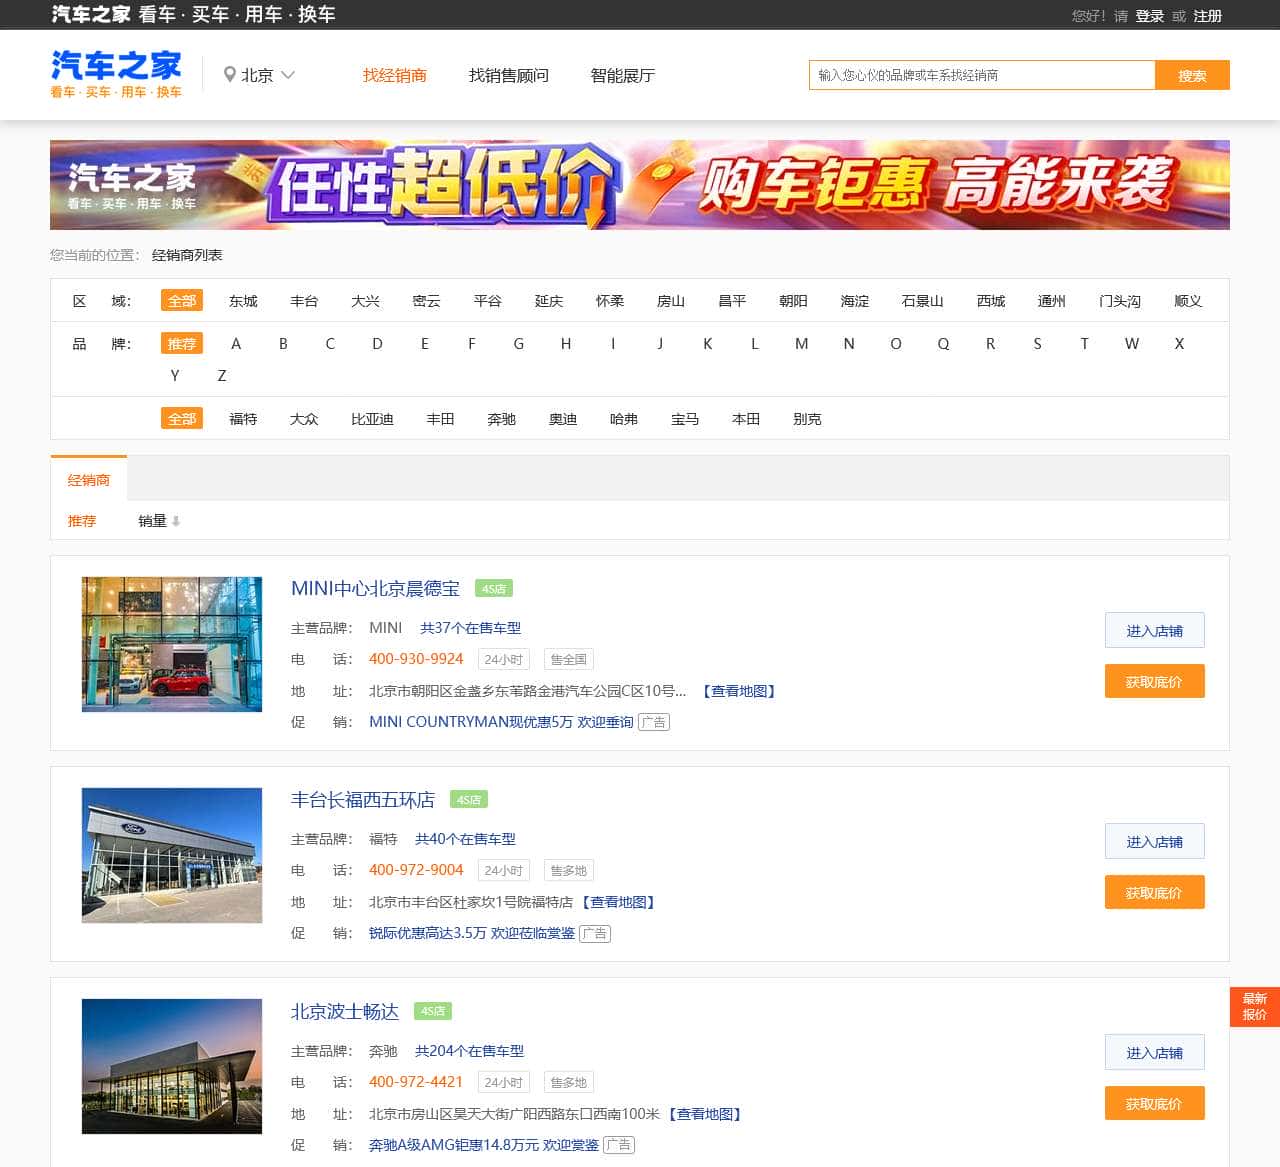Click the 销量 sort arrow icon

(176, 521)
